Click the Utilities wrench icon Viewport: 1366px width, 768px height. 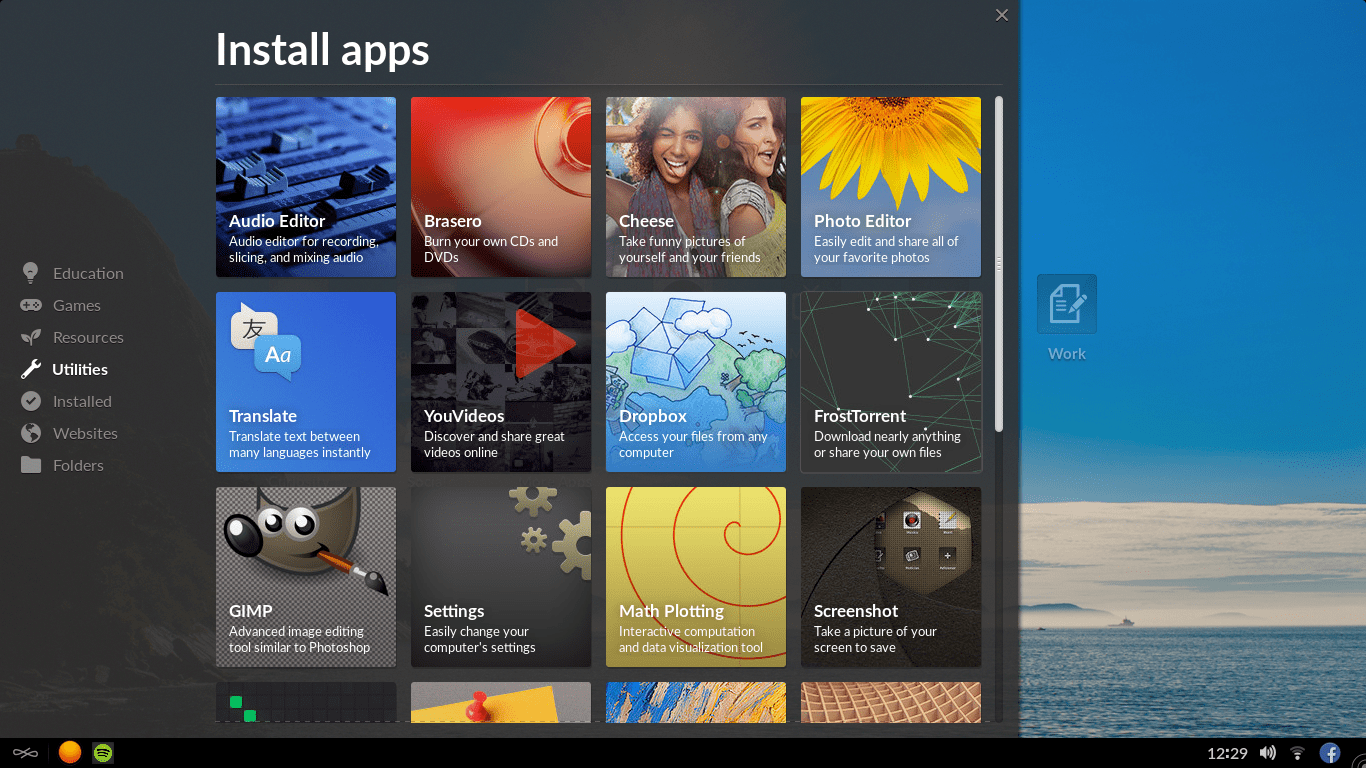point(31,369)
